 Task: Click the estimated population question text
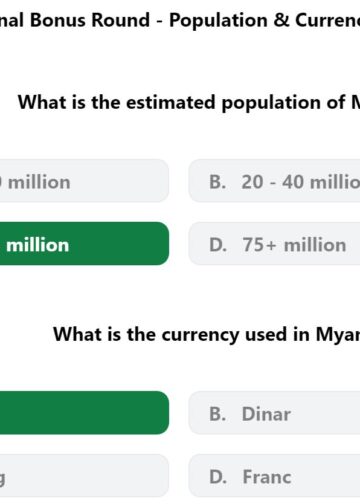pos(189,102)
